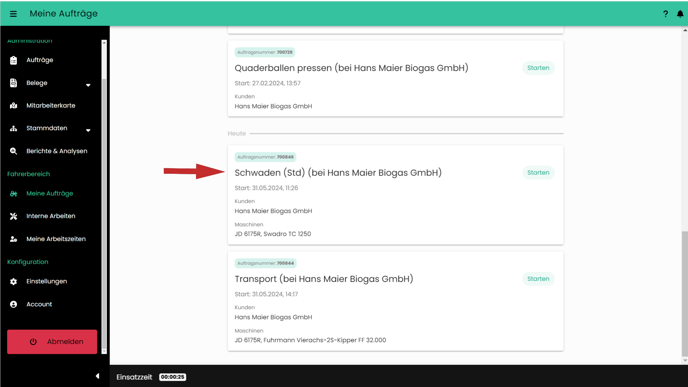Click order number badge 700729
This screenshot has height=387, width=688.
[265, 52]
